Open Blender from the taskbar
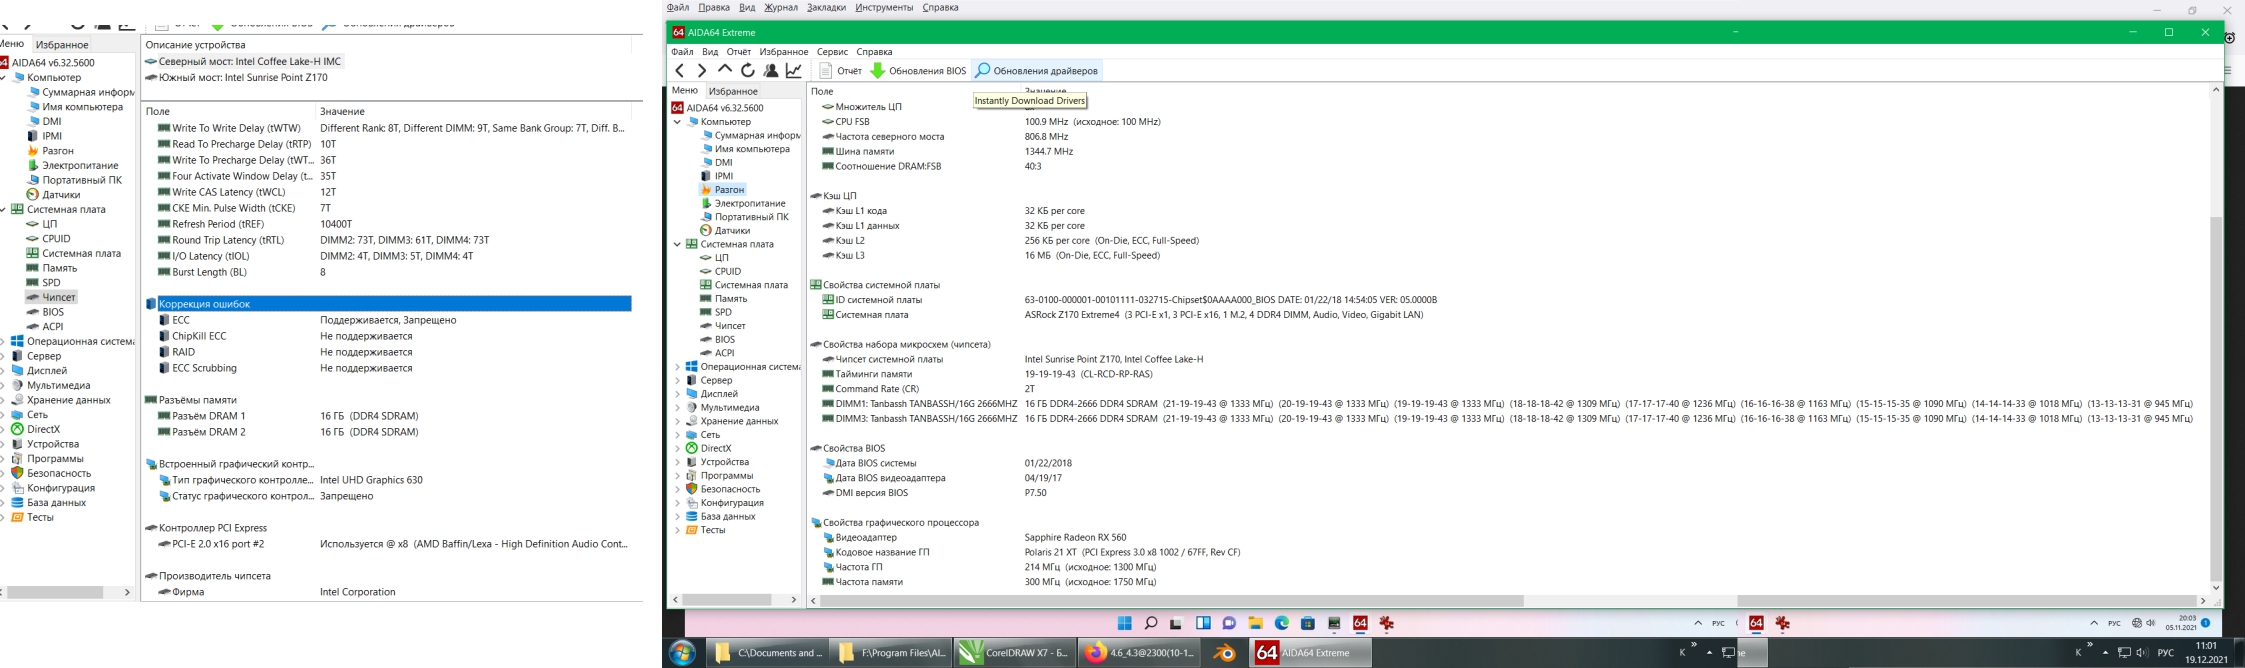This screenshot has height=668, width=2245. pyautogui.click(x=1224, y=653)
